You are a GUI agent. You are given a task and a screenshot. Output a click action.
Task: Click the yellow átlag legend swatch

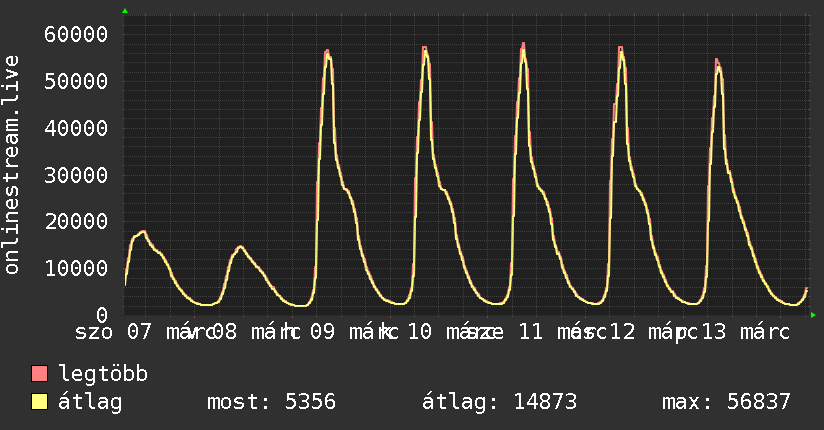(40, 402)
